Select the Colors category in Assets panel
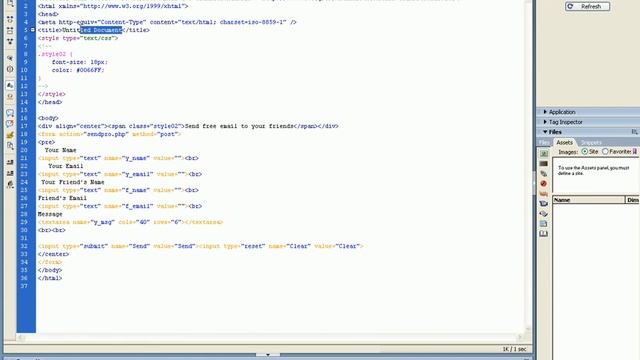Viewport: 640px width, 360px height. (x=544, y=164)
